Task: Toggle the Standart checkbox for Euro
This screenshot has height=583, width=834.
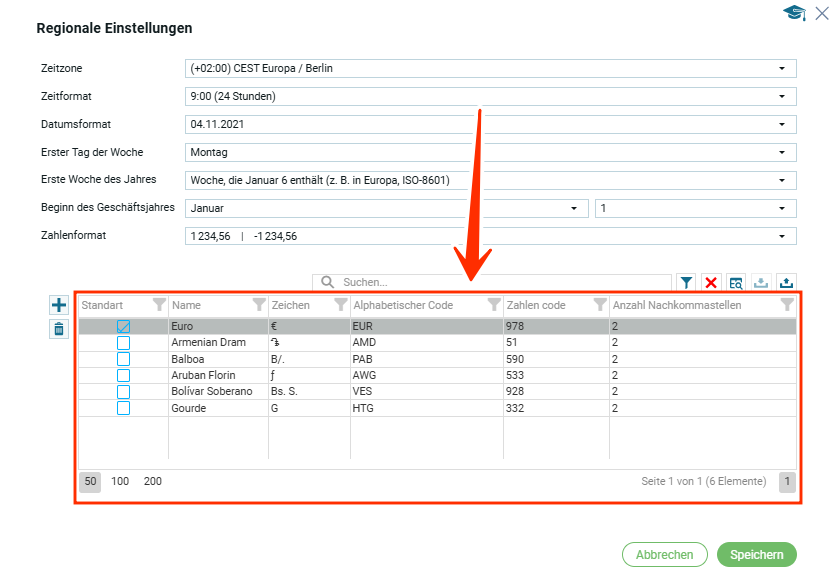Action: (x=124, y=326)
